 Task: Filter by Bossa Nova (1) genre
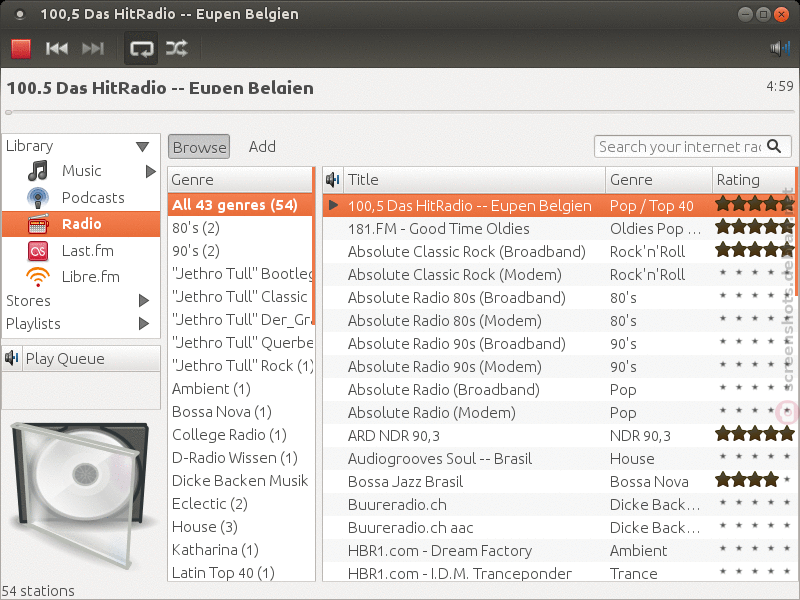click(240, 412)
